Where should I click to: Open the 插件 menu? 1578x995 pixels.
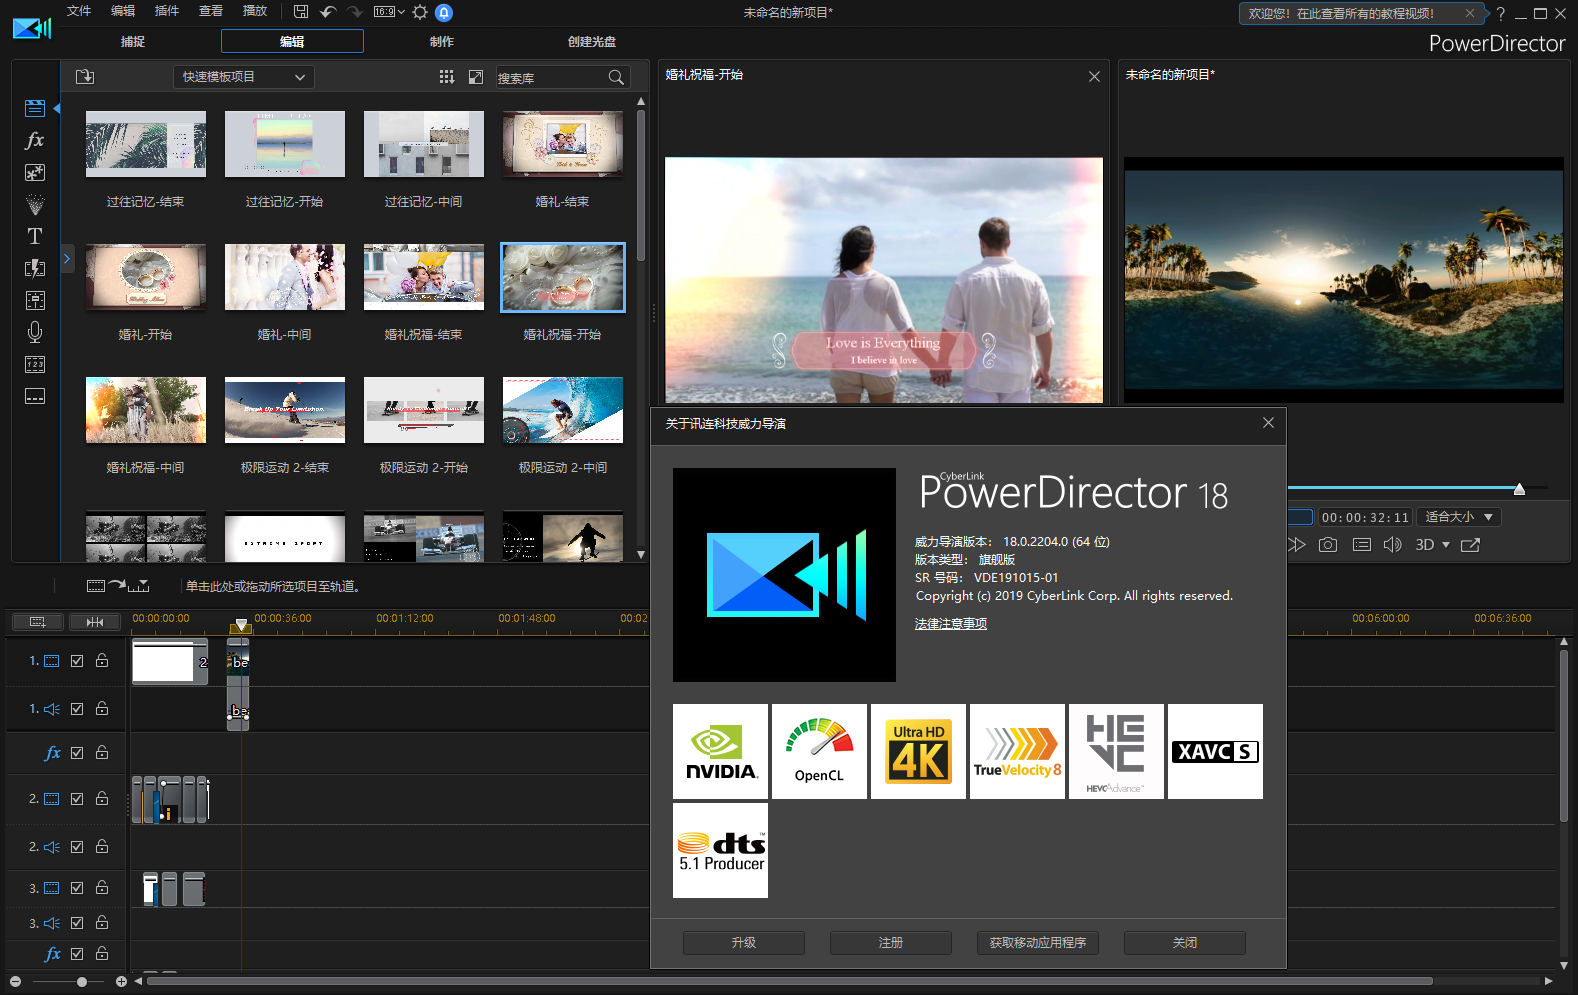(x=167, y=11)
